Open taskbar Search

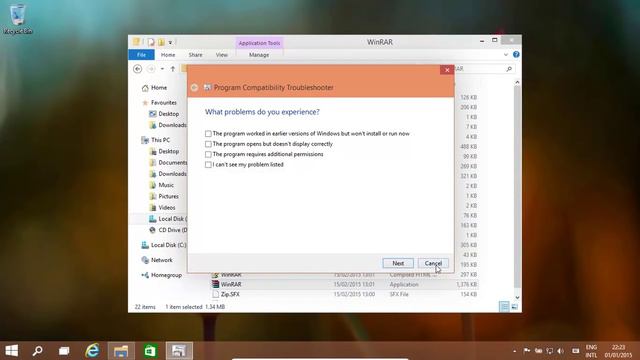38,351
